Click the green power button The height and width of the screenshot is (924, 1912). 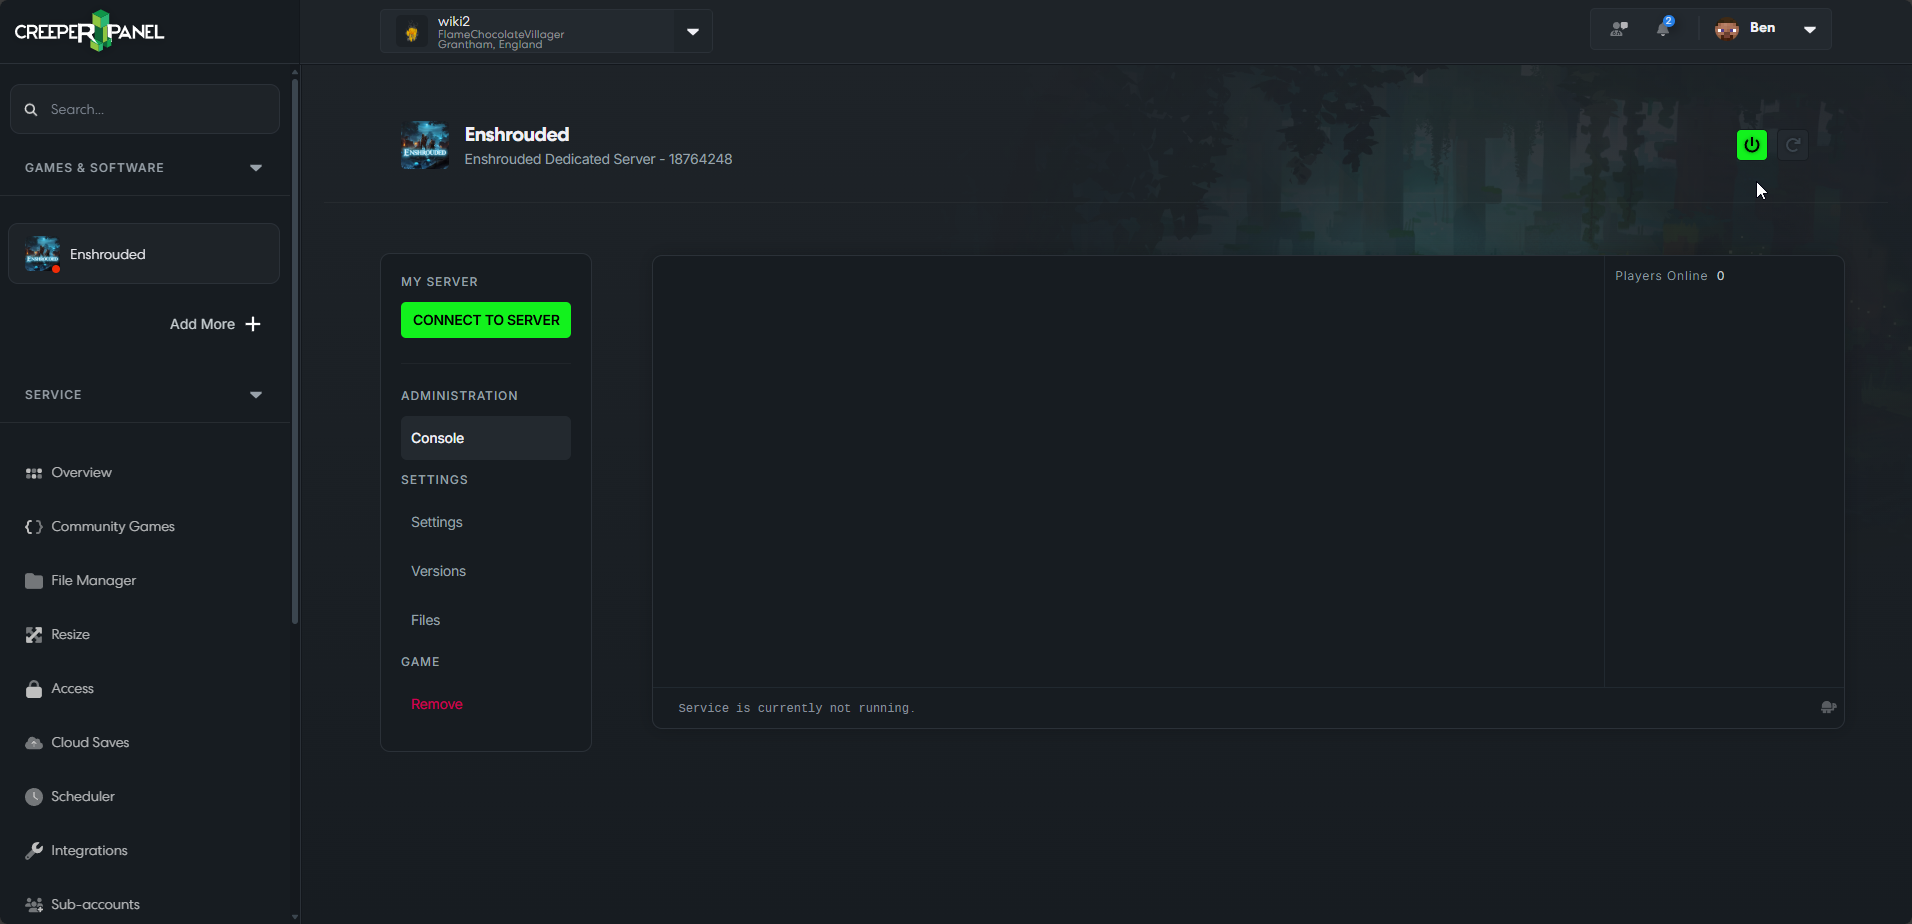(x=1751, y=145)
